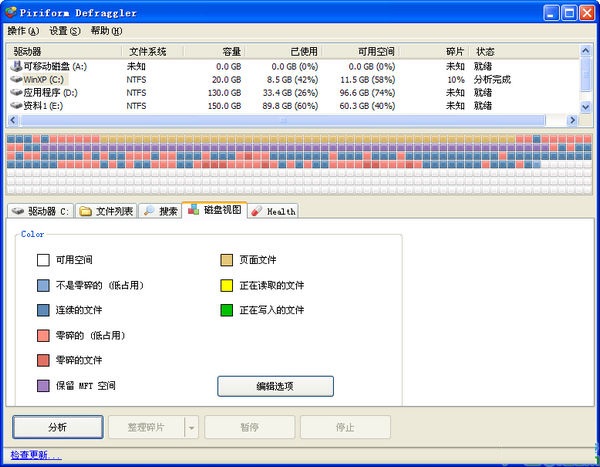This screenshot has height=467, width=600.
Task: Click drive list scroll up arrow
Action: (x=585, y=51)
